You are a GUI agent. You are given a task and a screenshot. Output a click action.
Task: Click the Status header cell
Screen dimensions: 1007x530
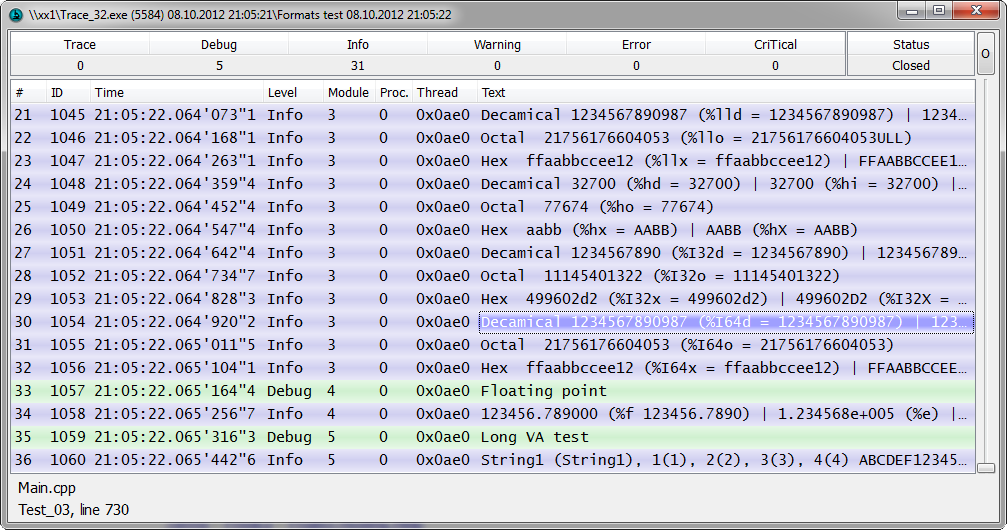911,44
